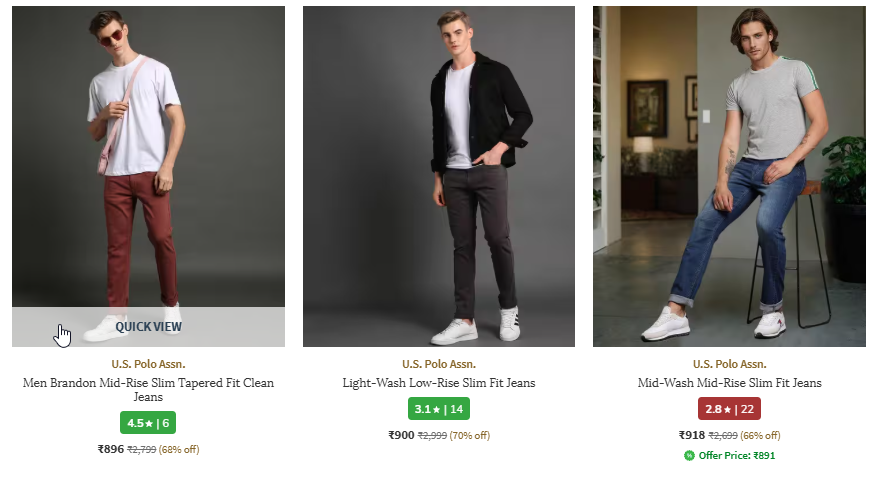Viewport: 872px width, 493px height.
Task: Open Light-Wash Low-Rise Slim Fit Jeans title
Action: 438,383
